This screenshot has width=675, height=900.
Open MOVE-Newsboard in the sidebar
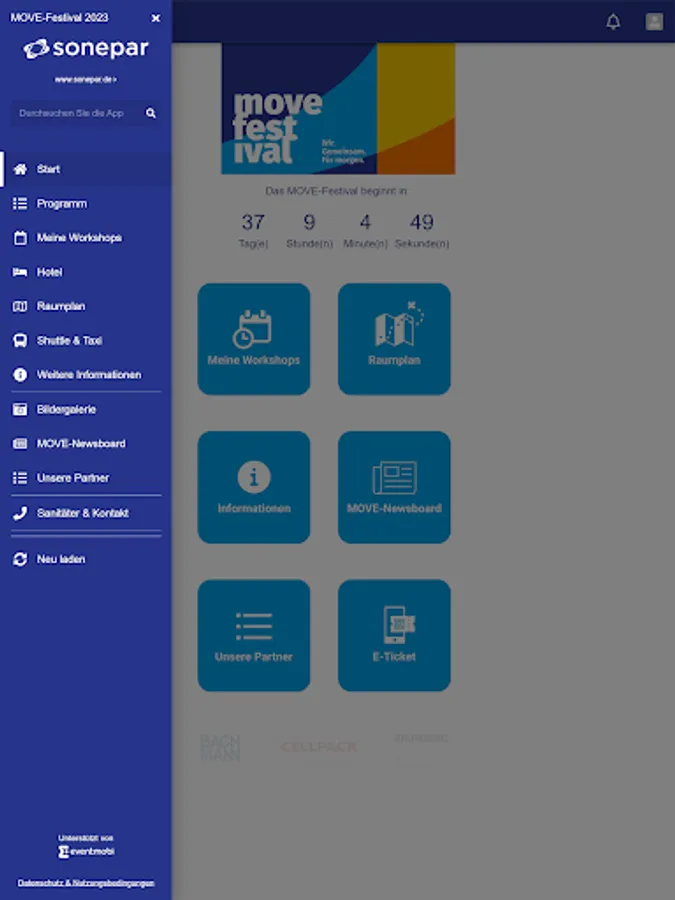[x=86, y=444]
